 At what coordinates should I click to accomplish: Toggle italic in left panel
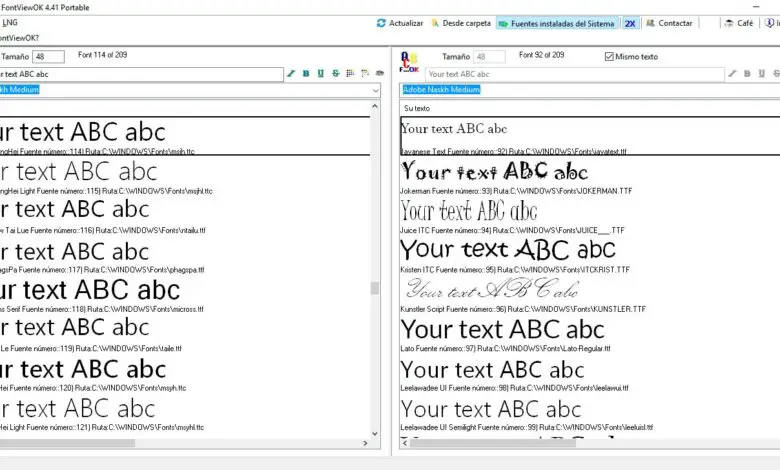click(291, 73)
